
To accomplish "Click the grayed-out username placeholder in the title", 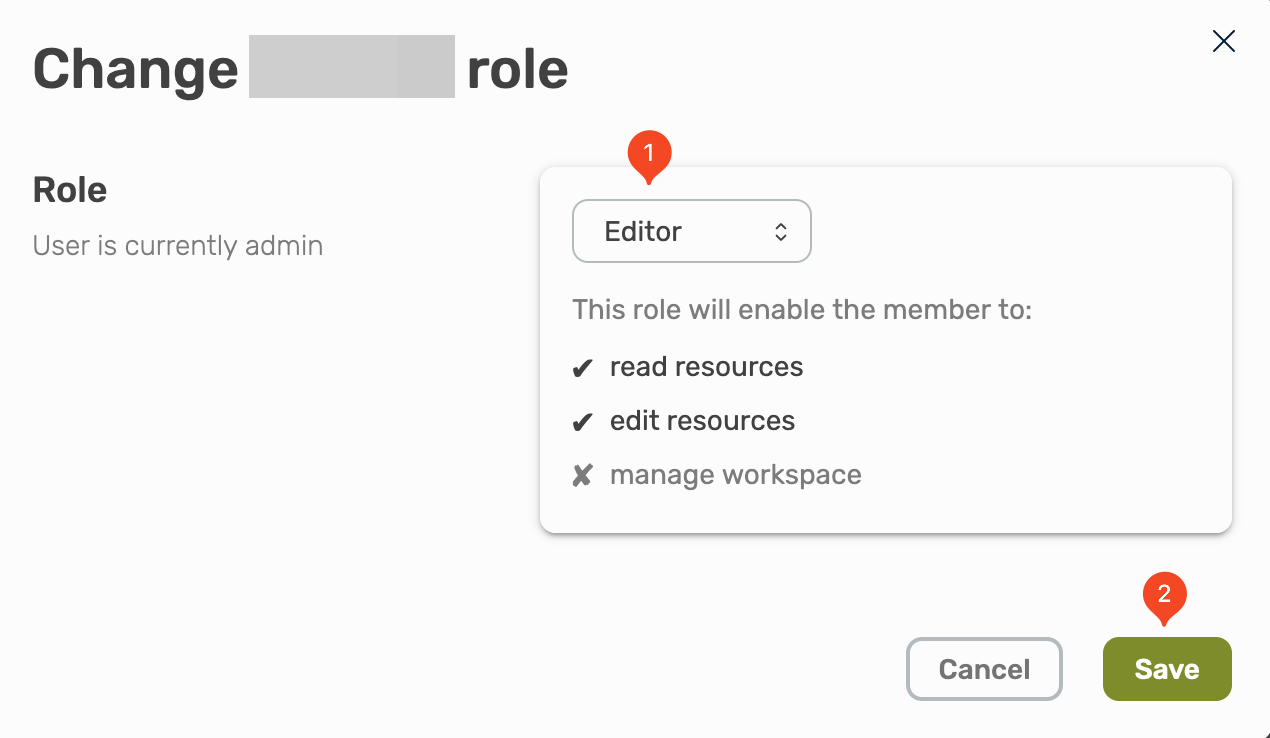I will 351,68.
